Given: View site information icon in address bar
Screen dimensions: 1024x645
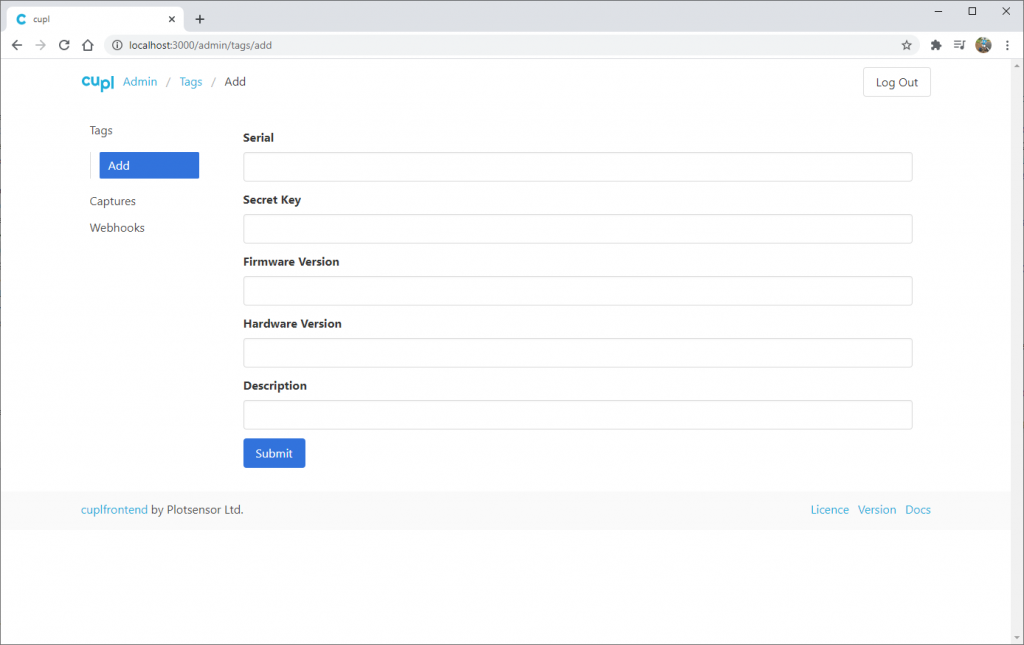Looking at the screenshot, I should 117,45.
